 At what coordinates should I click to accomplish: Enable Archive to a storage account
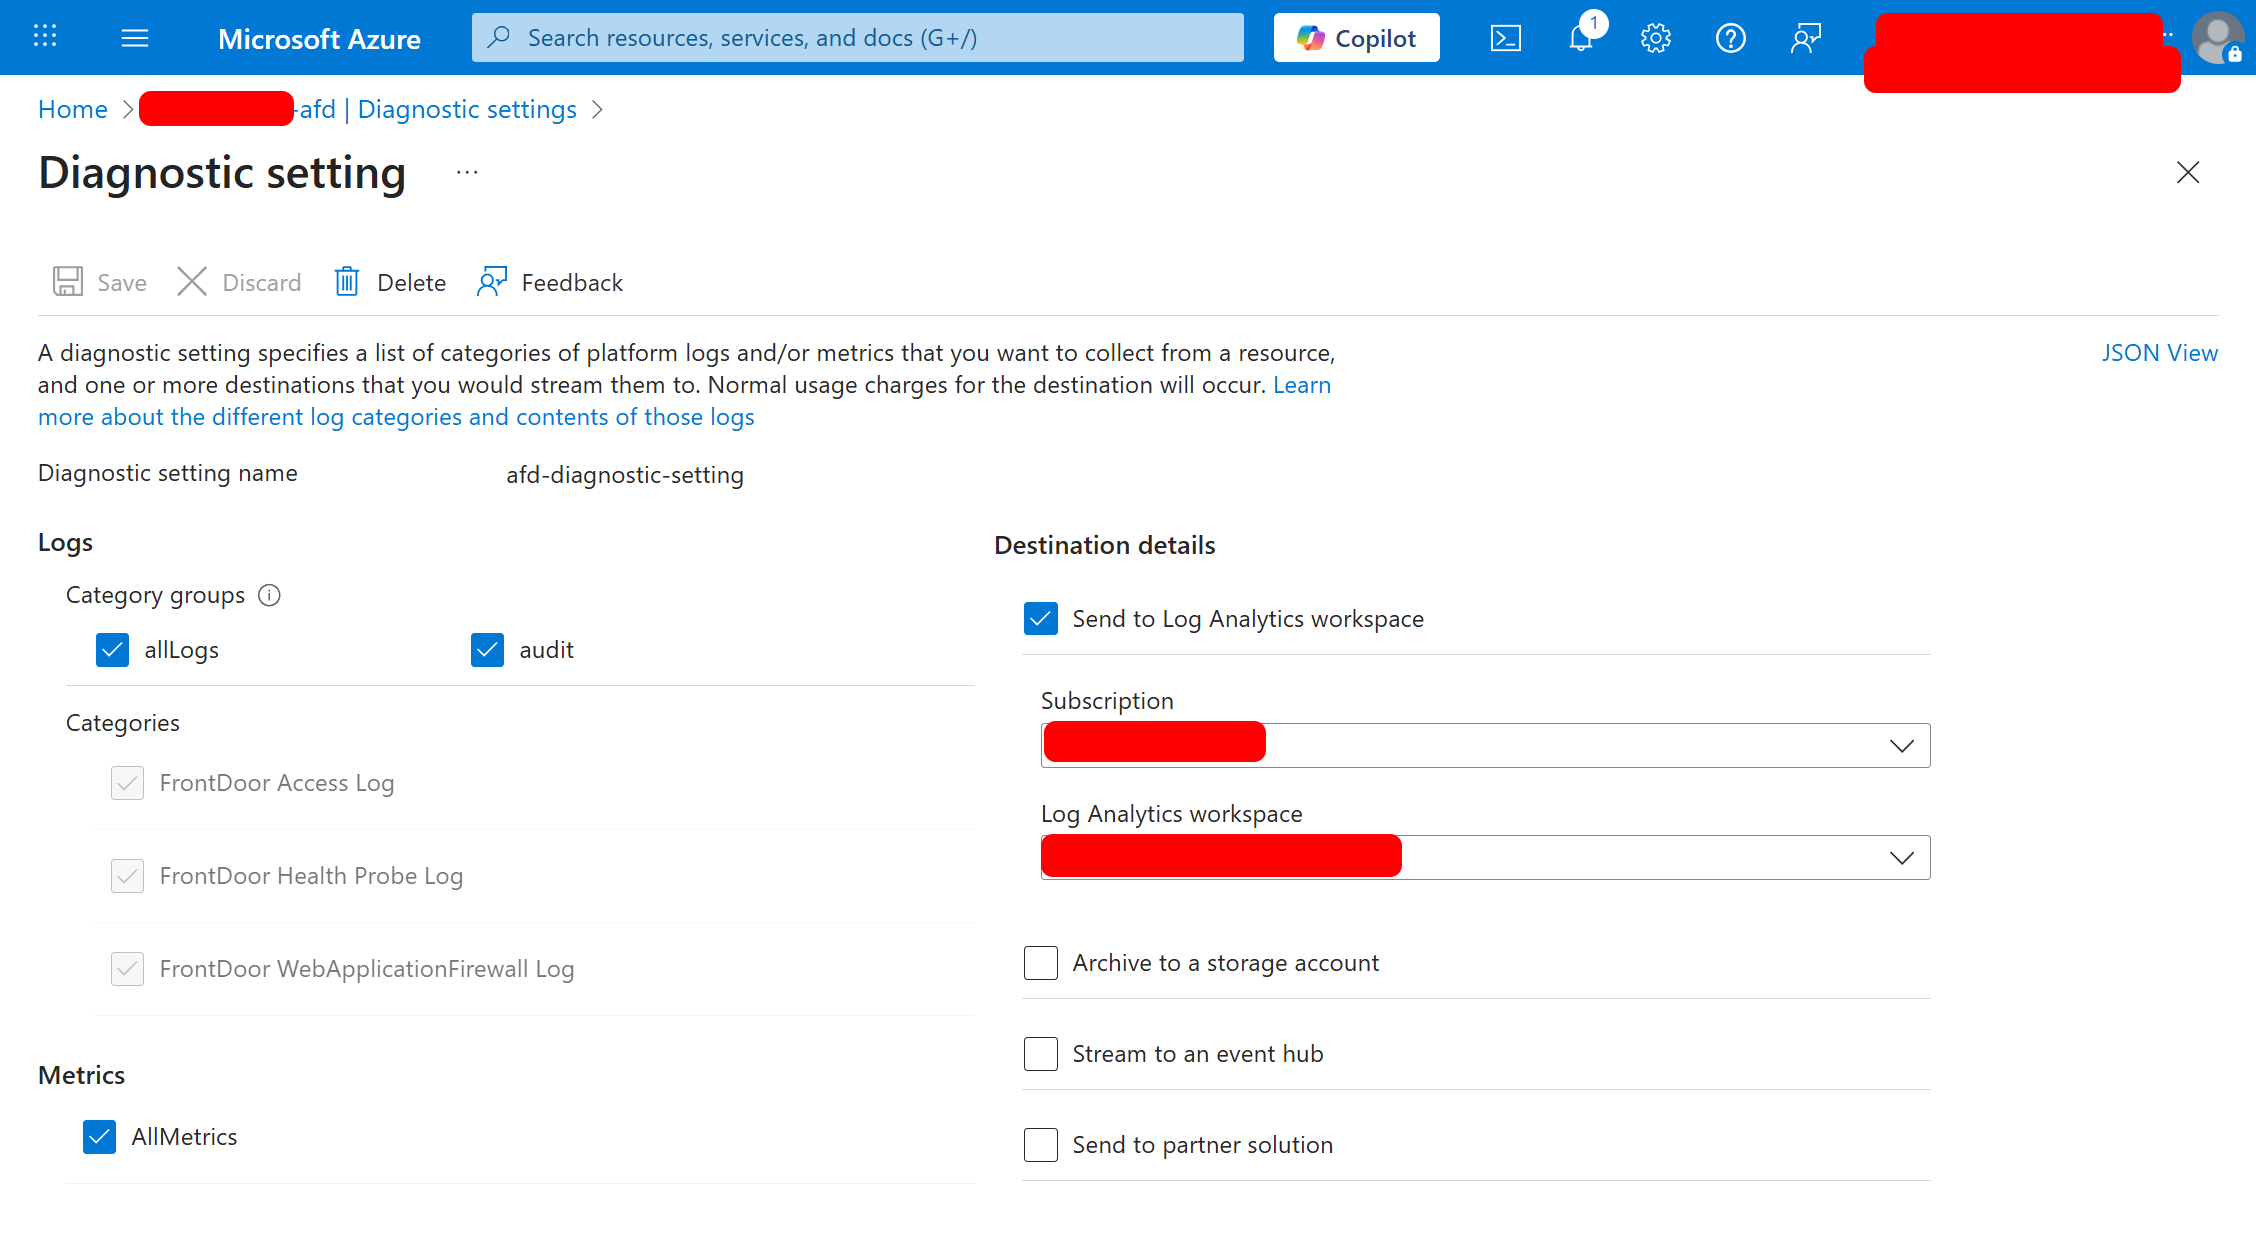1040,962
